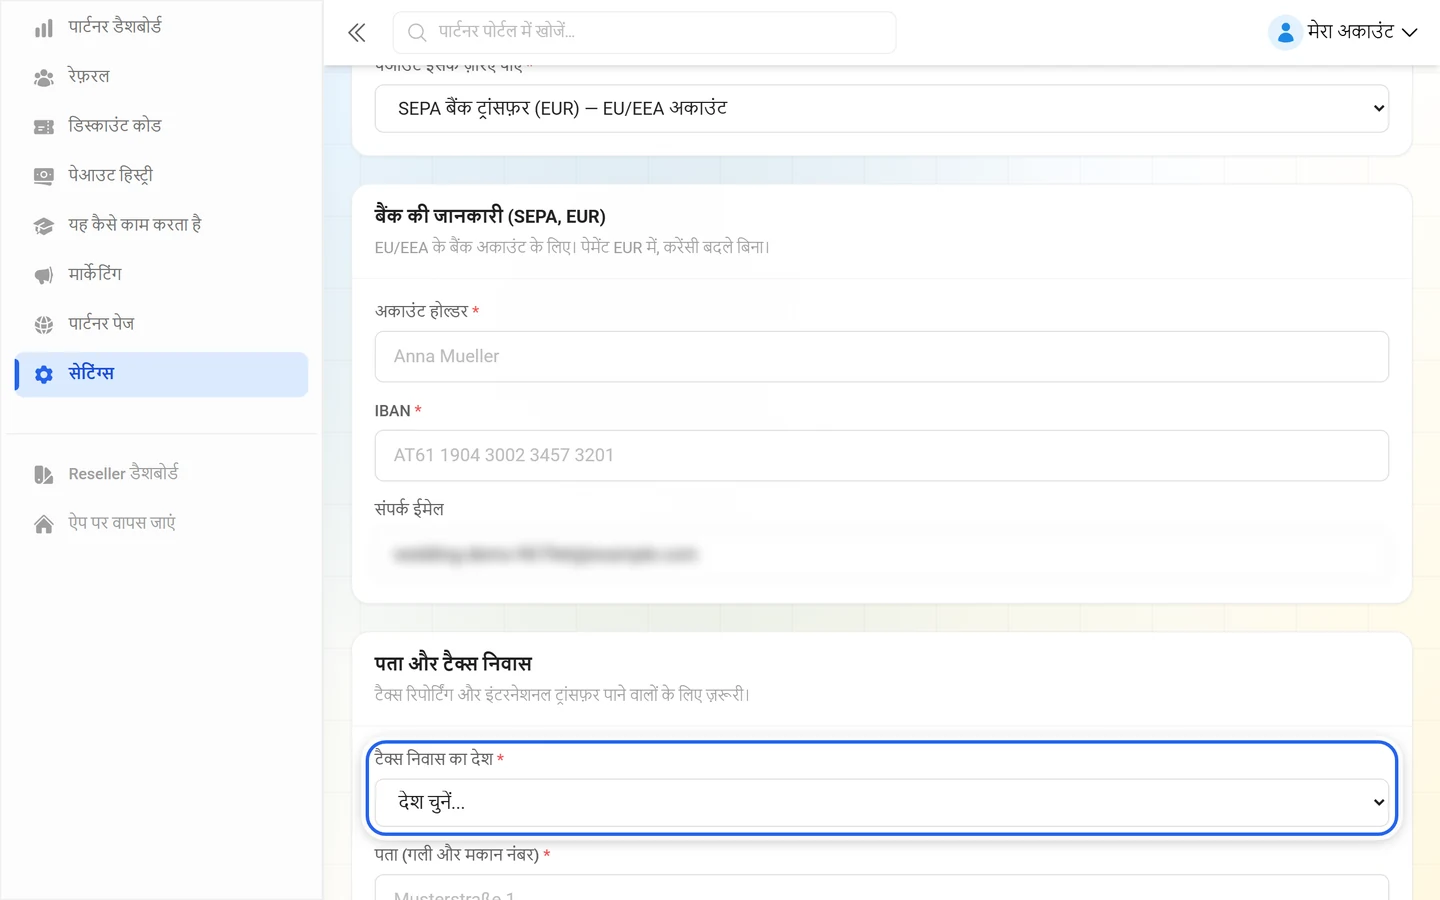This screenshot has height=900, width=1440.
Task: Collapse the sidebar with double chevron
Action: (357, 32)
